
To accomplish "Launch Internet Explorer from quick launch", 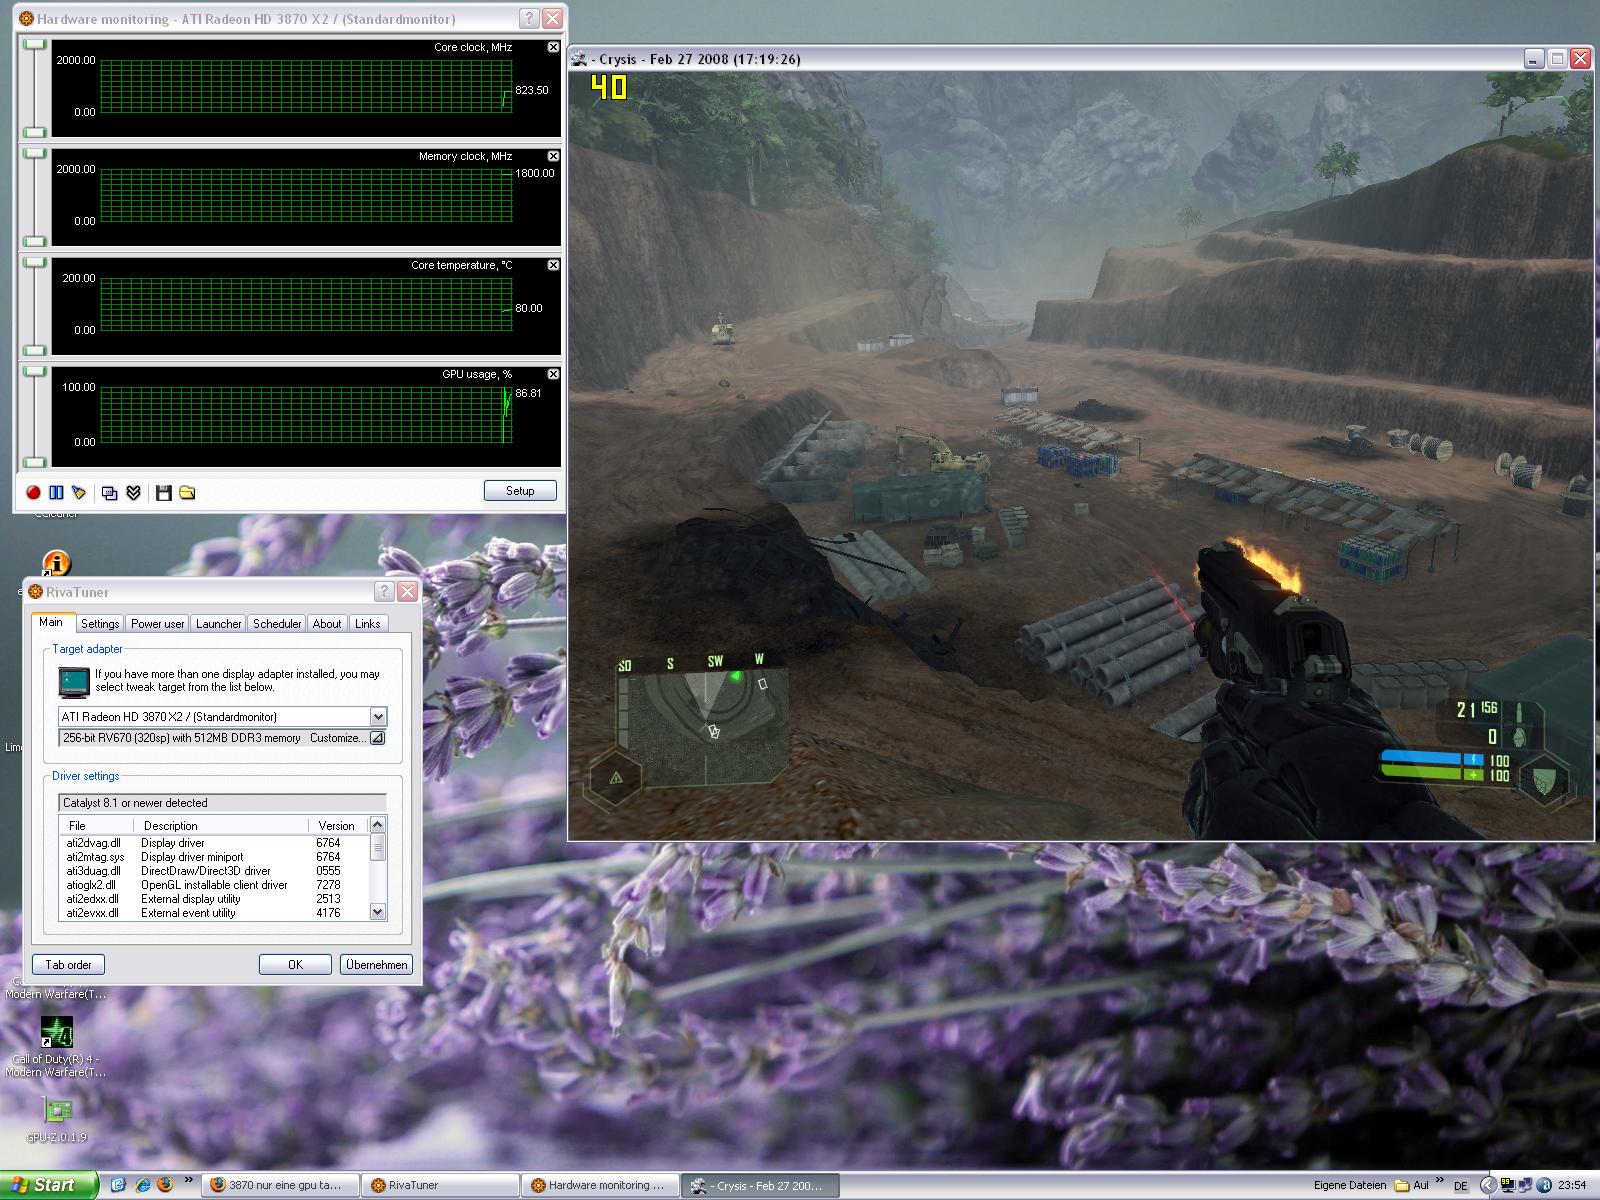I will (x=143, y=1185).
